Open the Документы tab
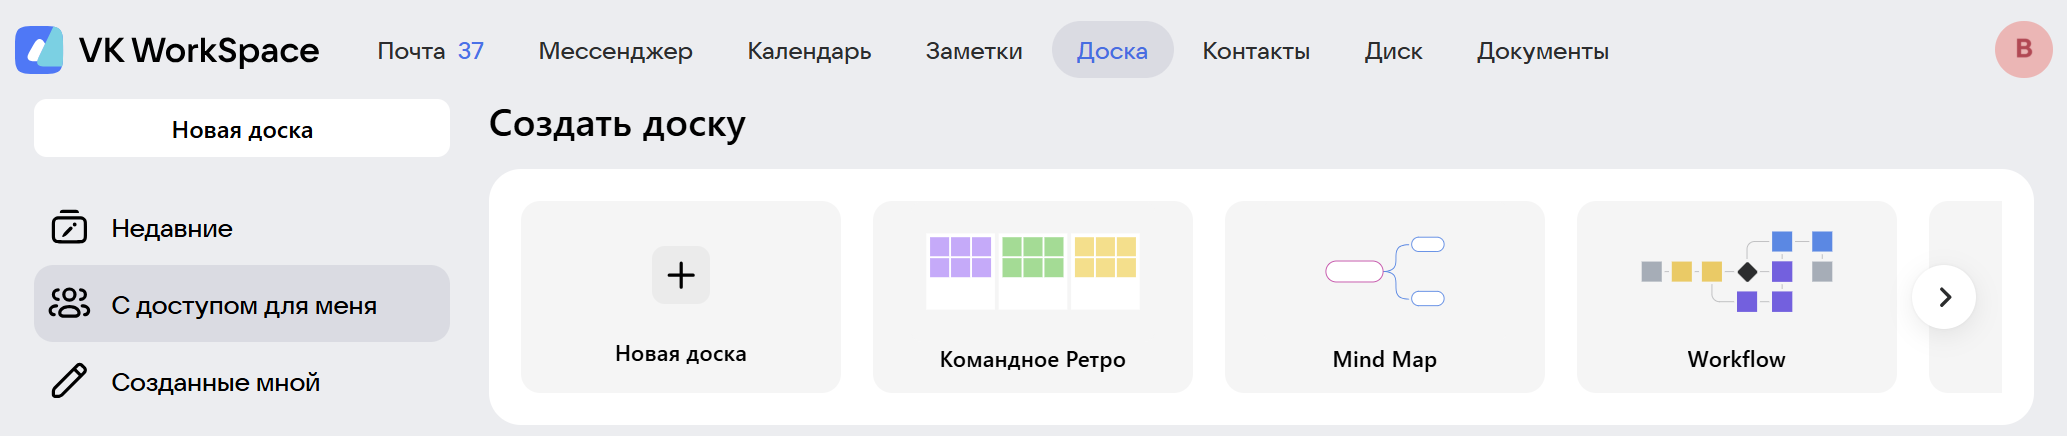The width and height of the screenshot is (2067, 436). (1543, 51)
